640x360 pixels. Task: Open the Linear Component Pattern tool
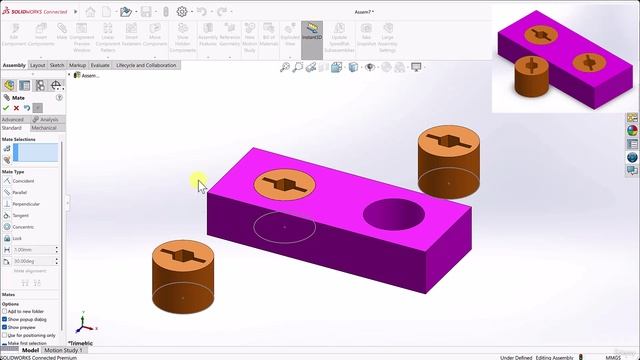(x=108, y=37)
